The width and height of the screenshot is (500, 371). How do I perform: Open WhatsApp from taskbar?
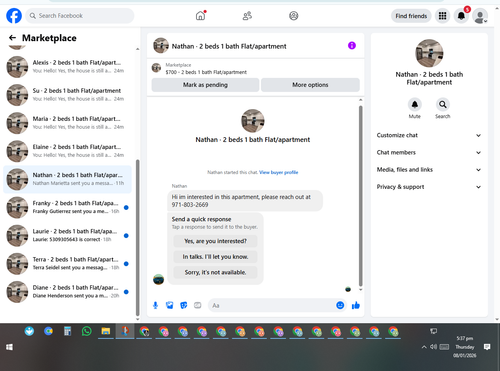pyautogui.click(x=87, y=331)
